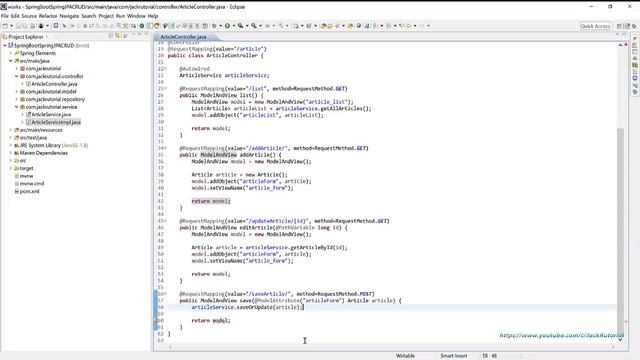Image resolution: width=640 pixels, height=360 pixels.
Task: Select pom.xml in Project Explorer
Action: pos(29,191)
